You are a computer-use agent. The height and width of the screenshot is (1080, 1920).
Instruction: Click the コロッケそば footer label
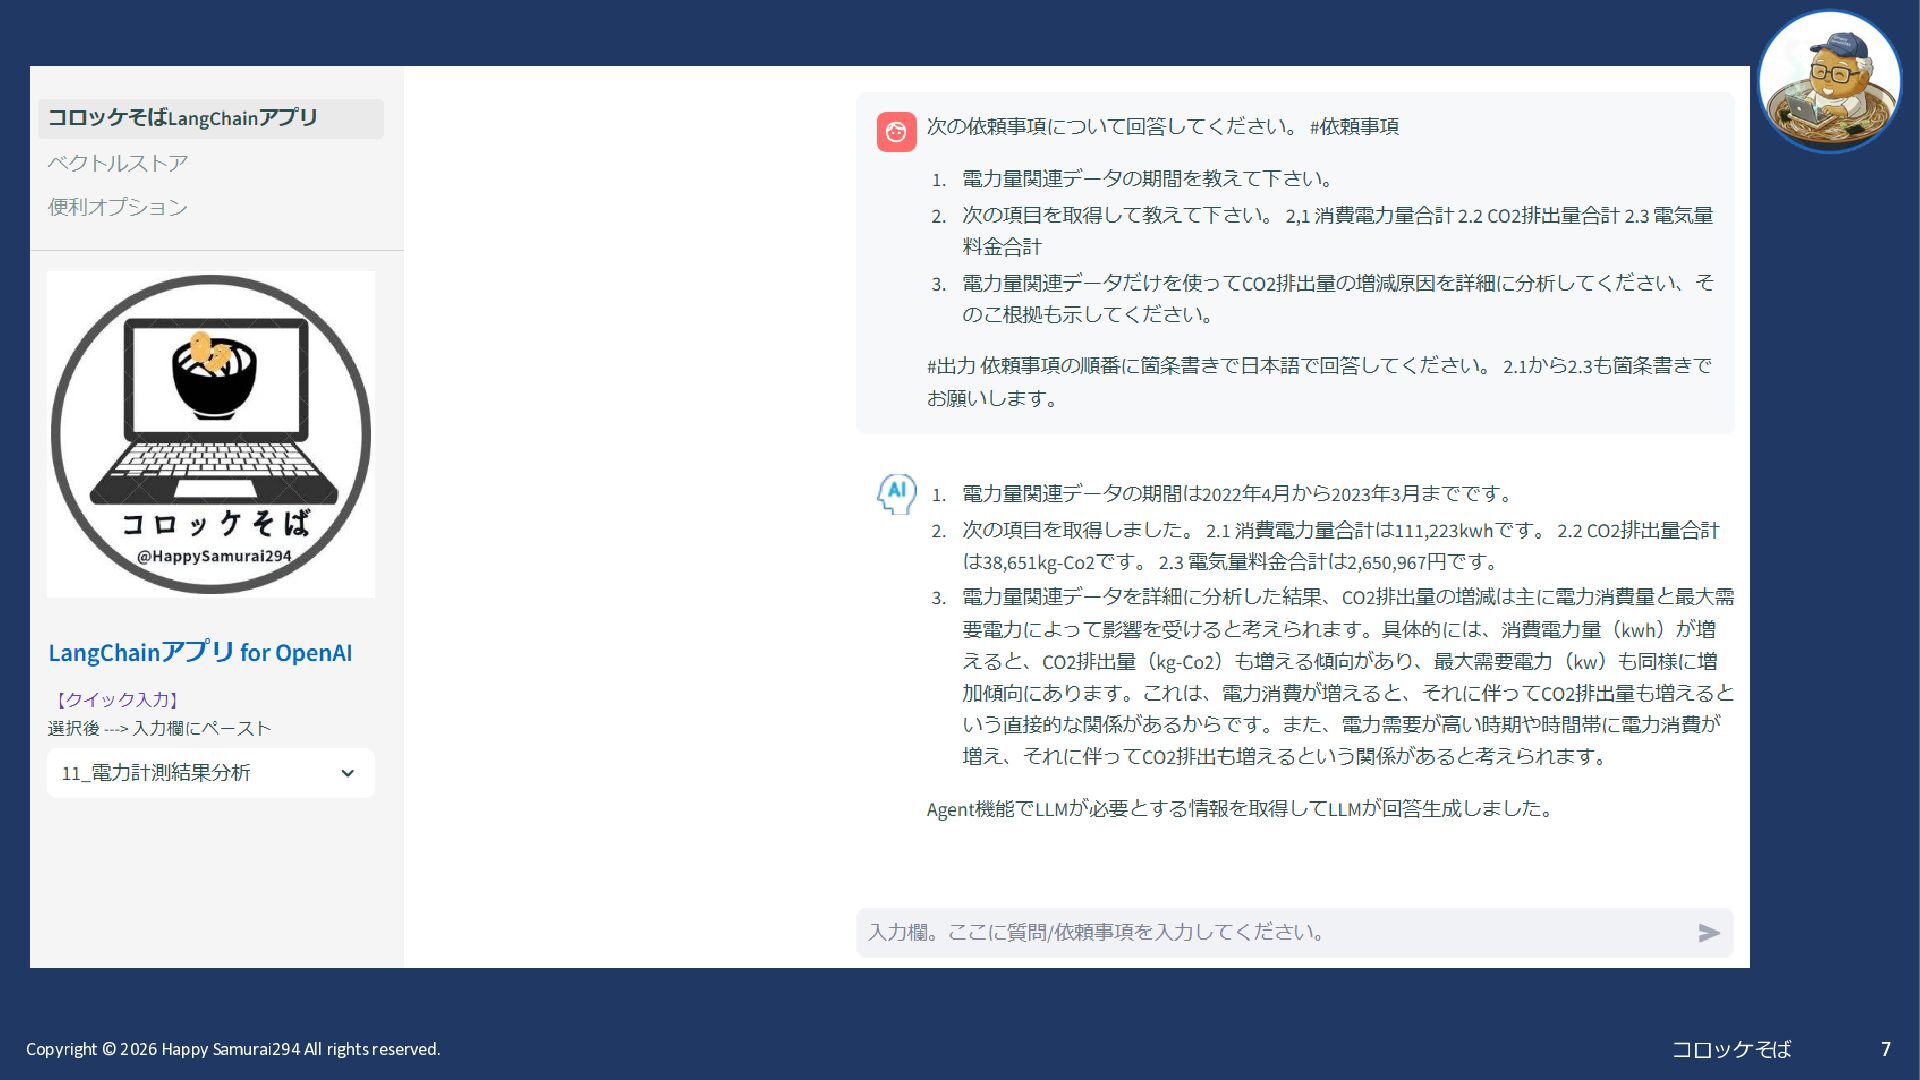(x=1731, y=1049)
